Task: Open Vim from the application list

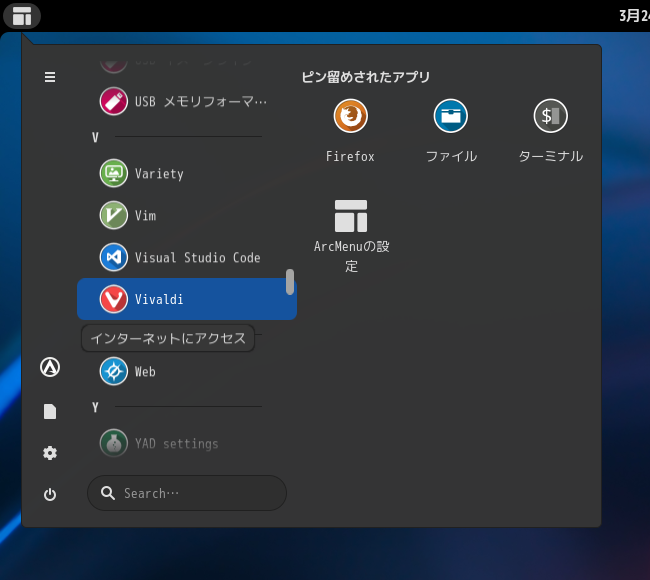Action: click(x=187, y=215)
